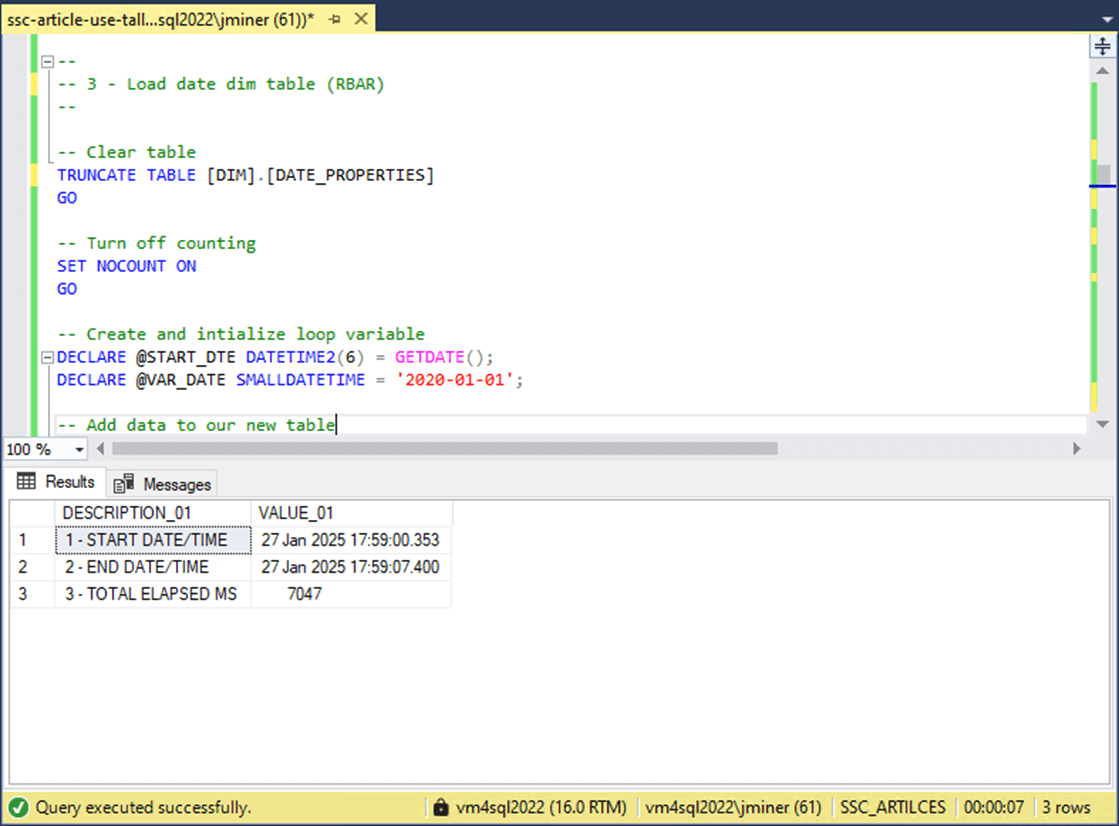Click the grid icon on Results tab
Viewport: 1119px width, 826px height.
pyautogui.click(x=27, y=482)
